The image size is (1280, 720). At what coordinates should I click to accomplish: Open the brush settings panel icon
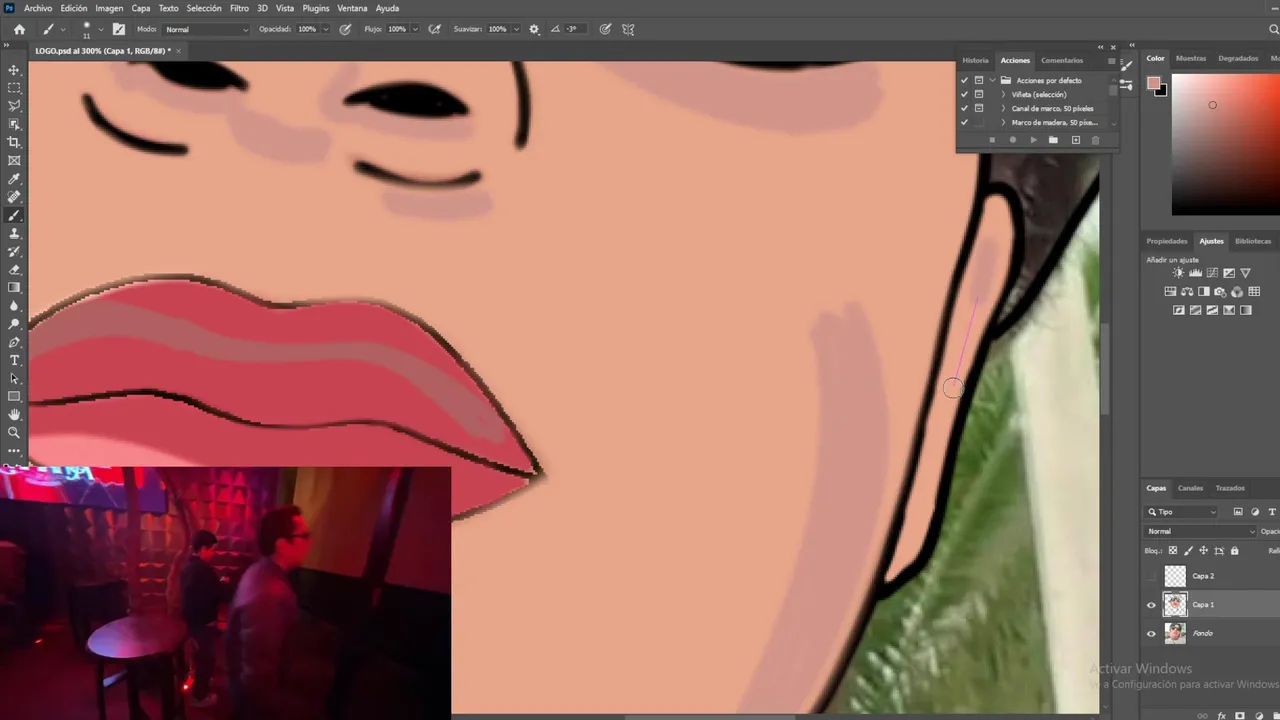pos(119,29)
